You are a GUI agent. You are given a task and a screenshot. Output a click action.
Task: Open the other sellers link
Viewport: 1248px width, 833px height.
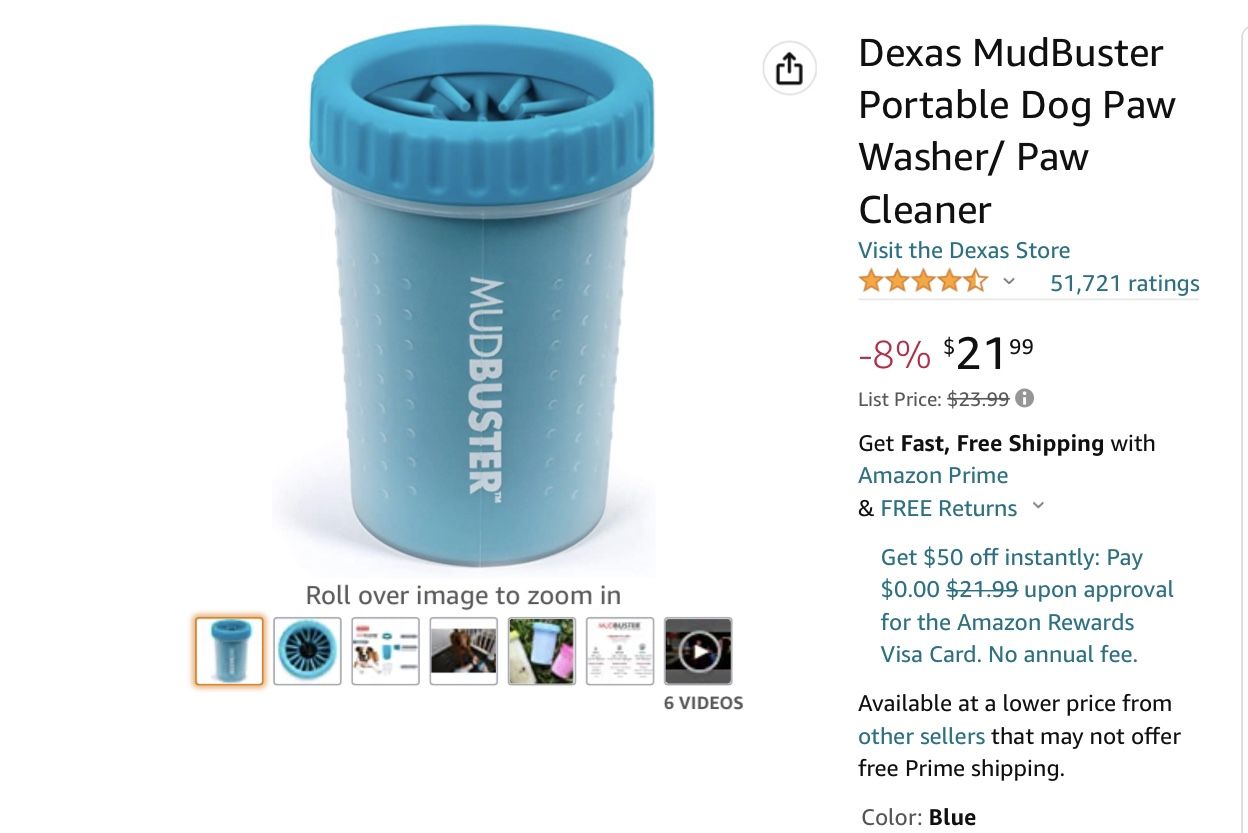pyautogui.click(x=921, y=736)
